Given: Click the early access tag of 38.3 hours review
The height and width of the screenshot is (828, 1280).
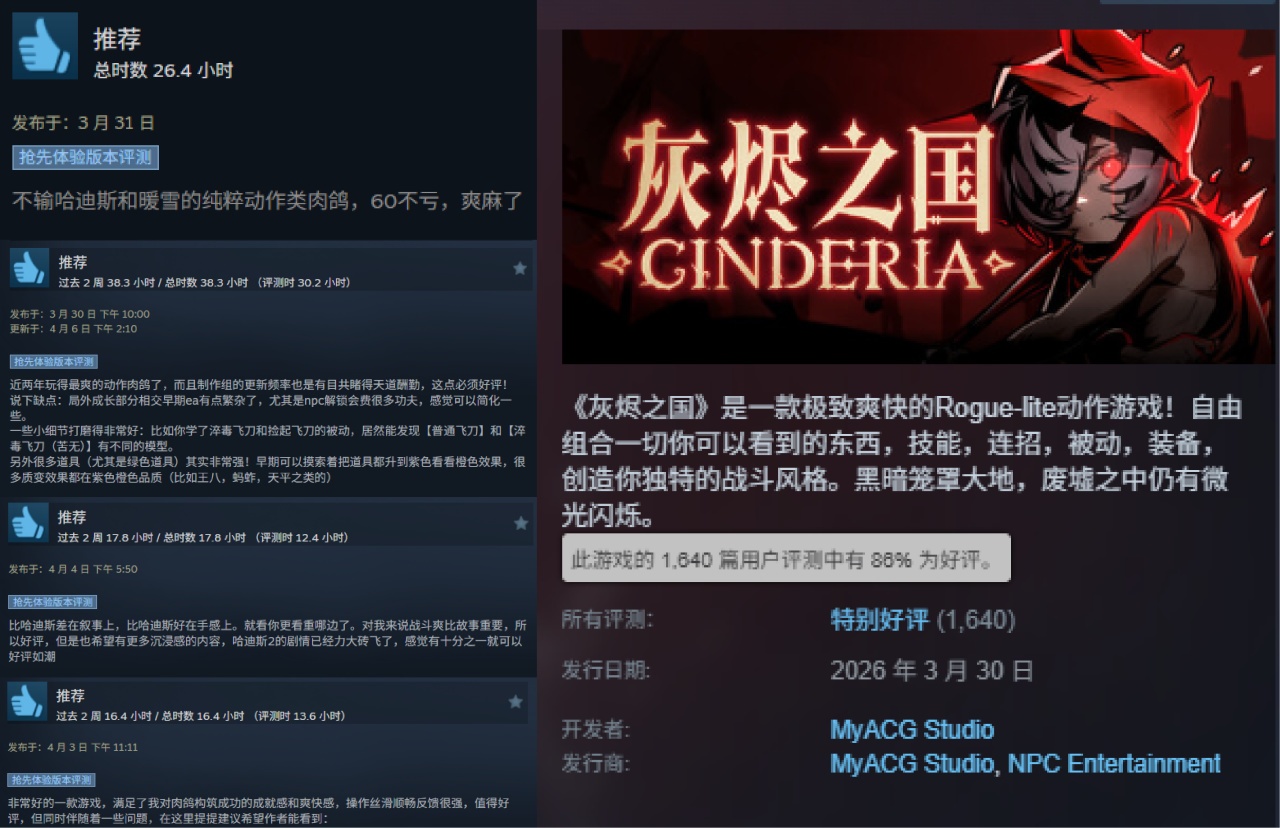Looking at the screenshot, I should pos(54,361).
